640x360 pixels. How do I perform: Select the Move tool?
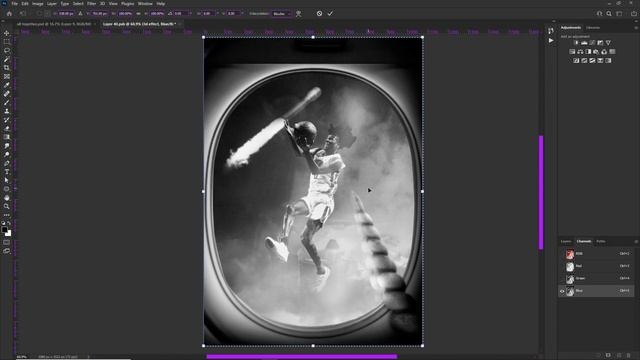[x=7, y=33]
